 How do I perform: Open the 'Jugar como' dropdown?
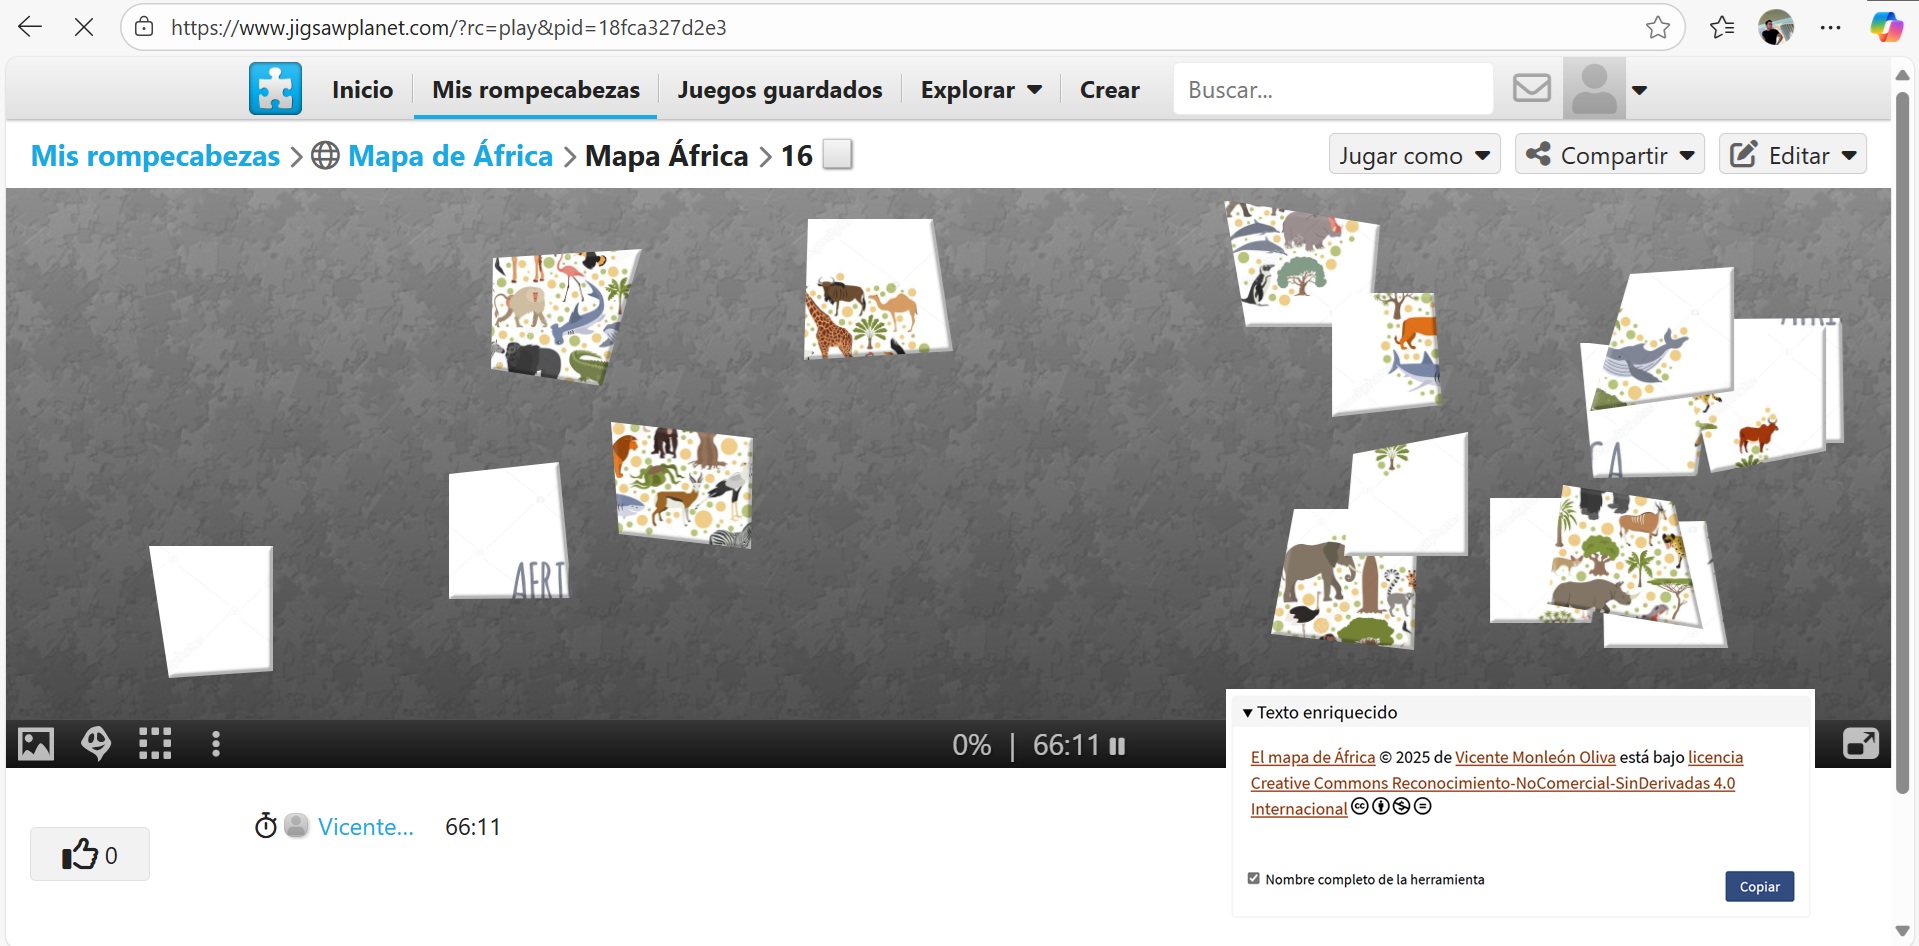click(1413, 154)
